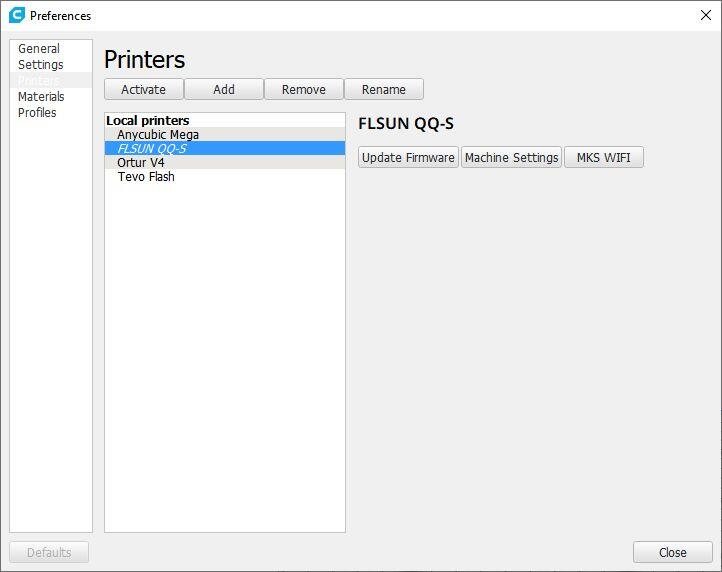Image resolution: width=722 pixels, height=572 pixels.
Task: Open the Profiles page in the sidebar
Action: (x=37, y=113)
